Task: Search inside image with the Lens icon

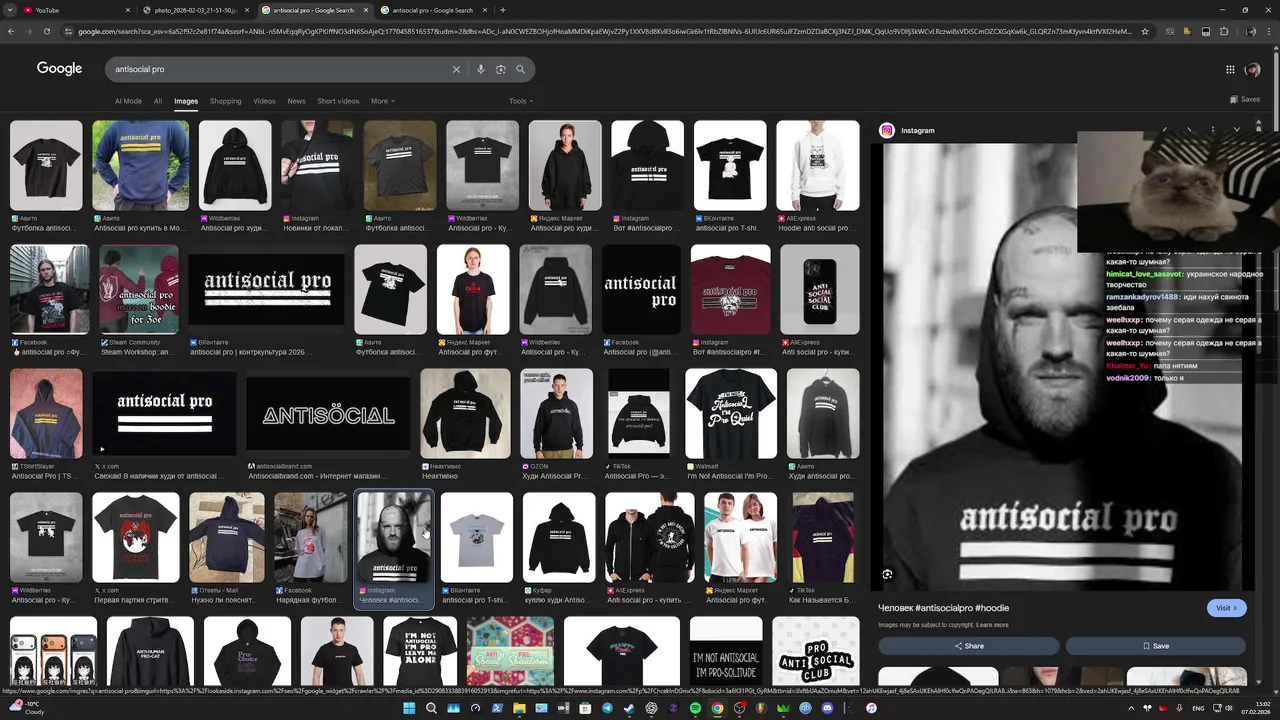Action: [x=887, y=574]
